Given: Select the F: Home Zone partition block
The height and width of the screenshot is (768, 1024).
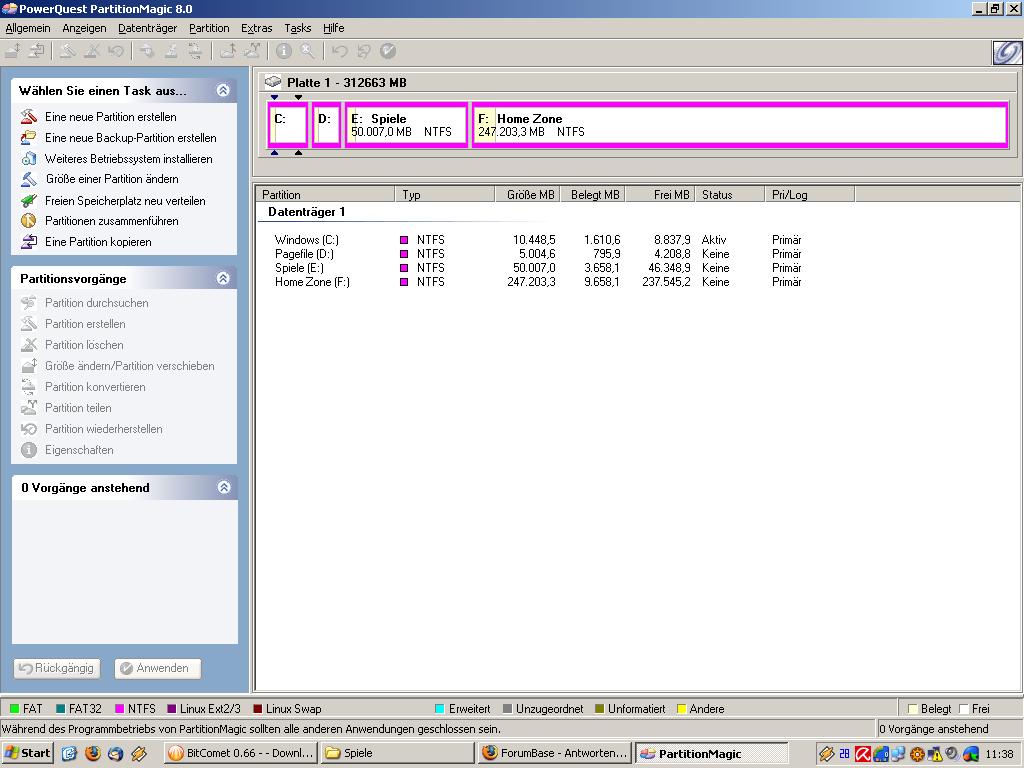Looking at the screenshot, I should coord(740,125).
